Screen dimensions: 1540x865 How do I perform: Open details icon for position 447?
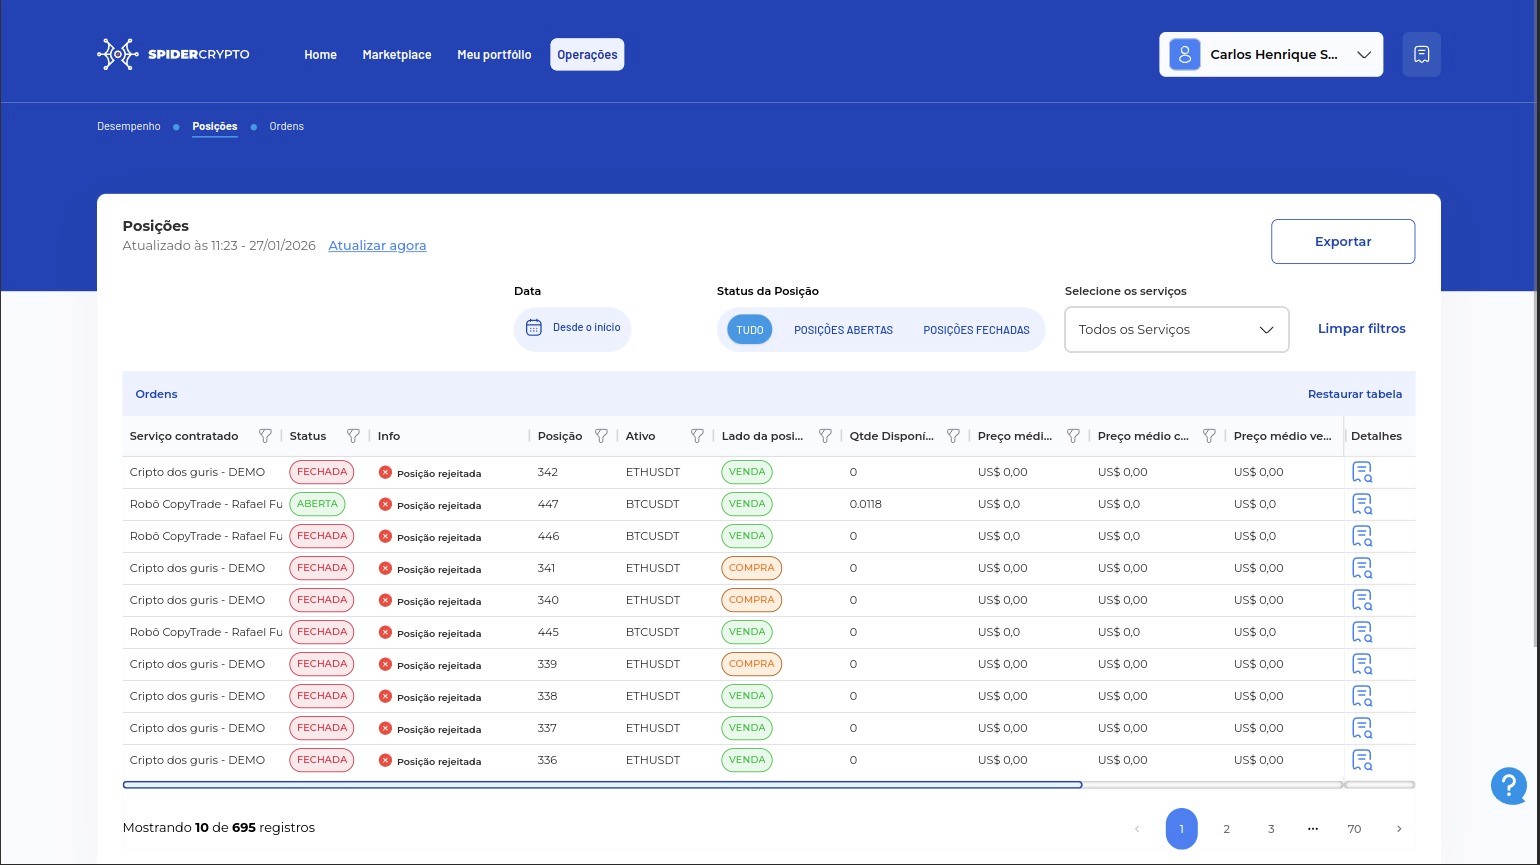pyautogui.click(x=1362, y=504)
